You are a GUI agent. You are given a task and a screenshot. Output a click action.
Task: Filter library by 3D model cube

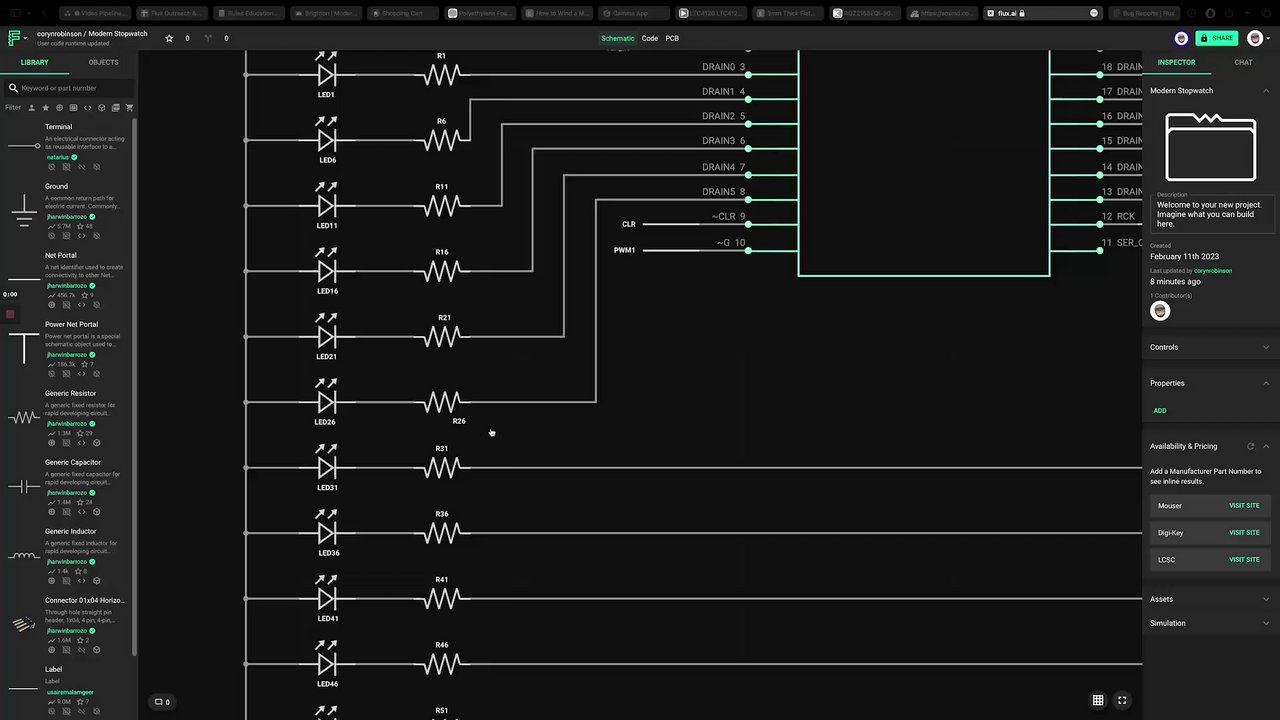(101, 107)
